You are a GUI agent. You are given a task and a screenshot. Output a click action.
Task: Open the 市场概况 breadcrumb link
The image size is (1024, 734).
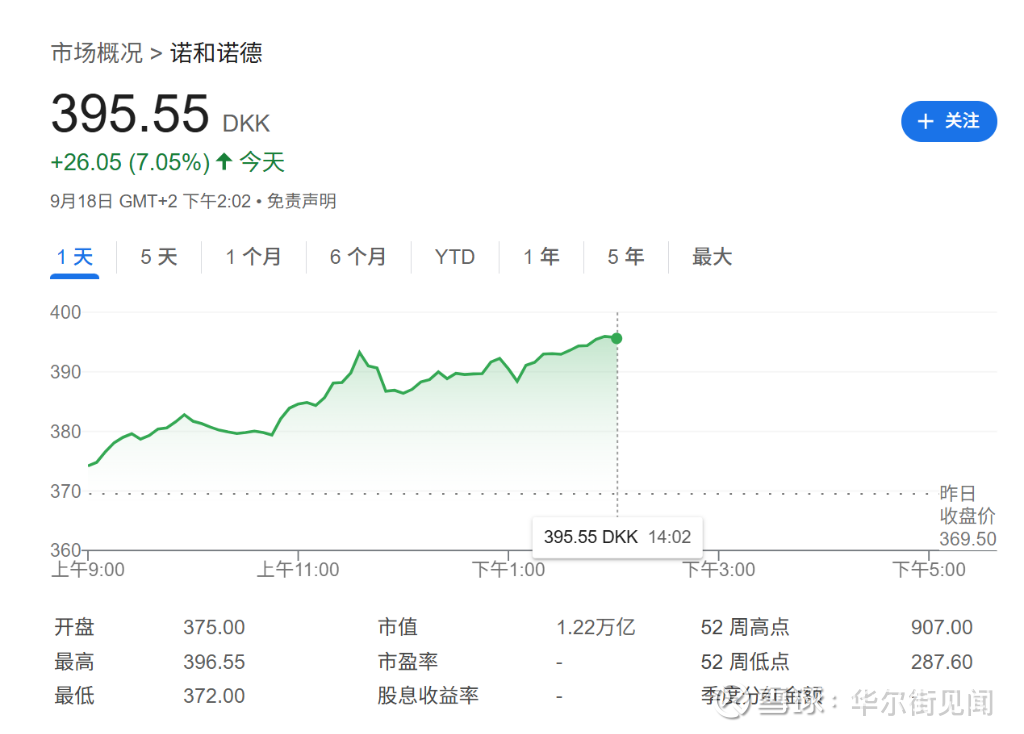pos(97,53)
